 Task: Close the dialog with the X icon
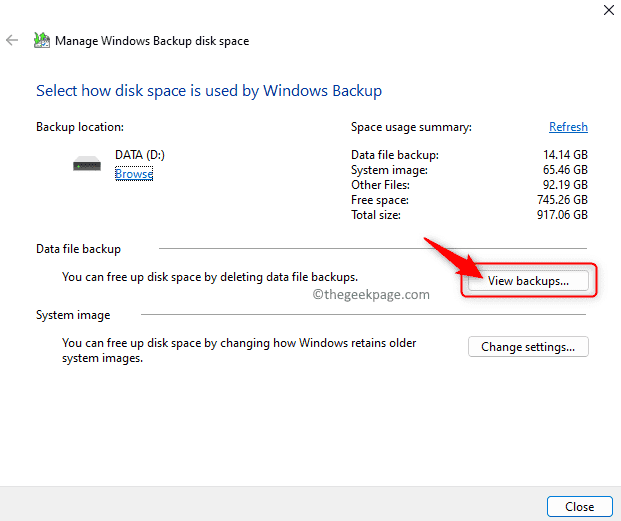point(609,10)
